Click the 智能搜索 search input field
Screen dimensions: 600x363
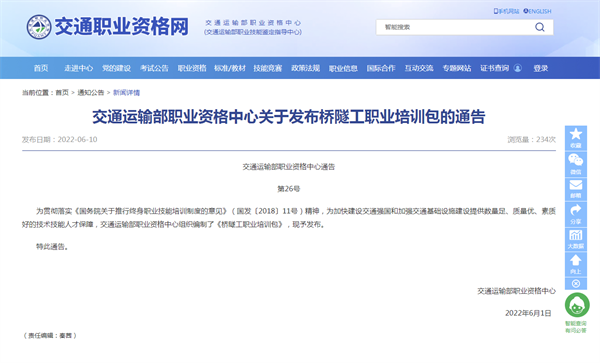pyautogui.click(x=455, y=27)
